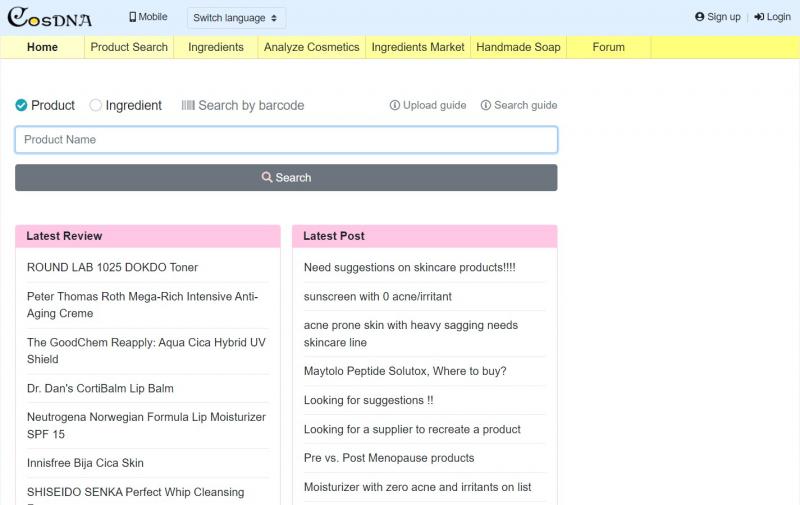Expand the Switch language dropdown
The width and height of the screenshot is (800, 505).
click(x=236, y=18)
